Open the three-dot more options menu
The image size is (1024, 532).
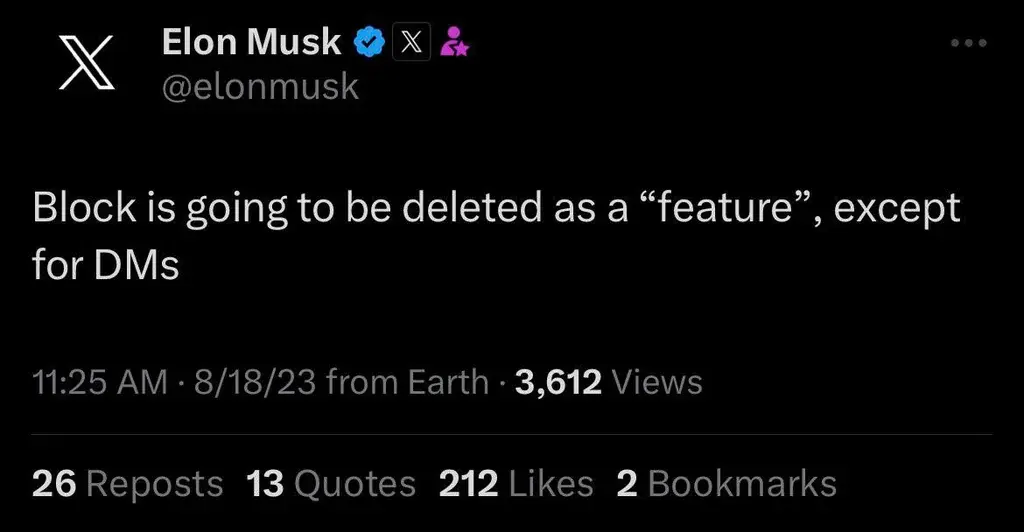(968, 43)
